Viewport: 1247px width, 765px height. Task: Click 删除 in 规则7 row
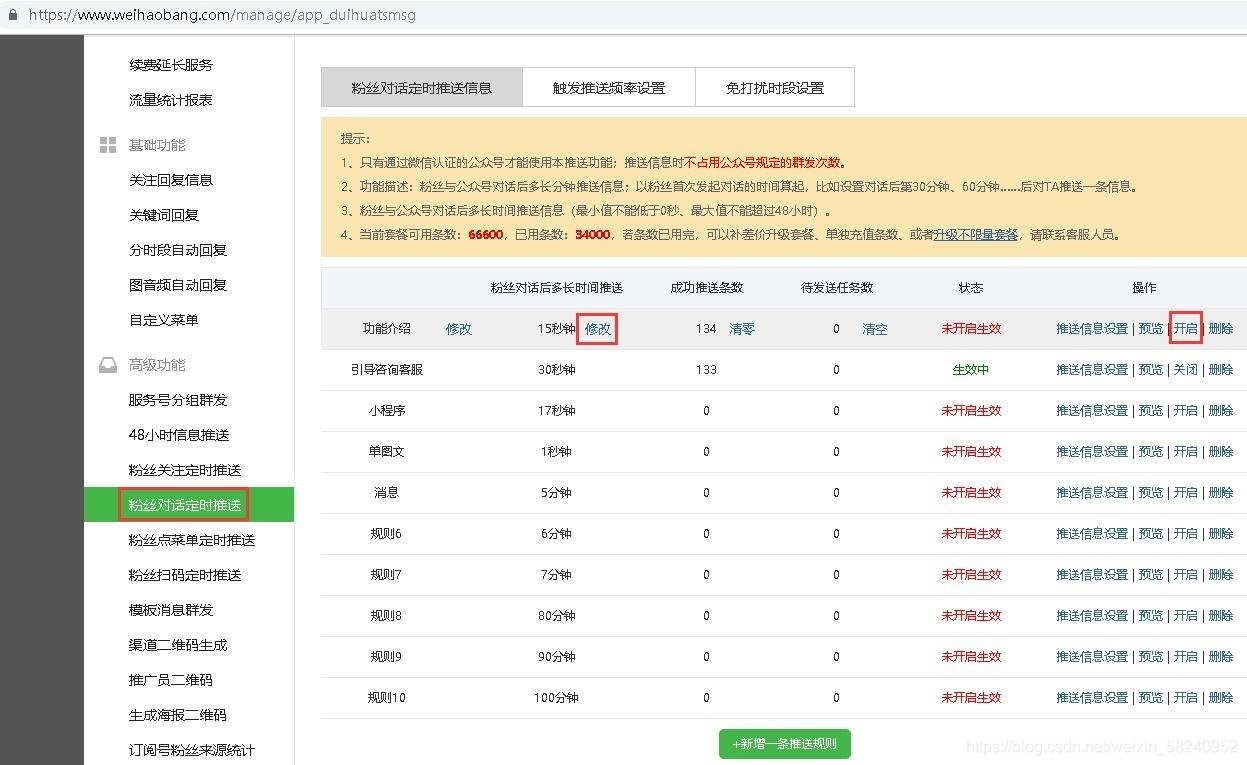[1221, 575]
